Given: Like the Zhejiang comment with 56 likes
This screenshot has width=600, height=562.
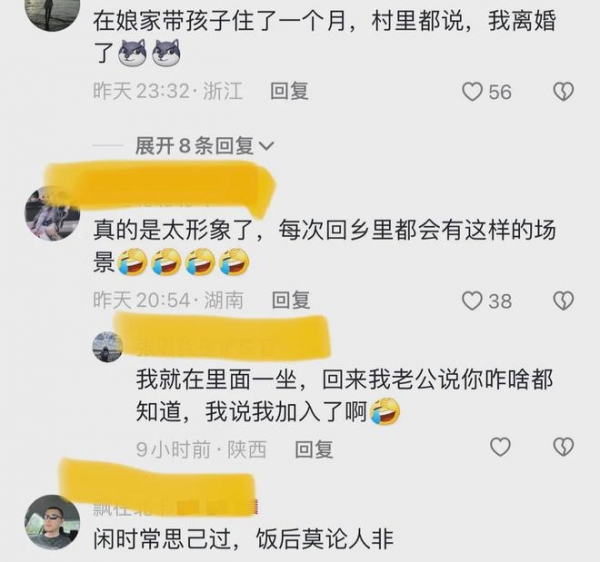Looking at the screenshot, I should coord(472,92).
